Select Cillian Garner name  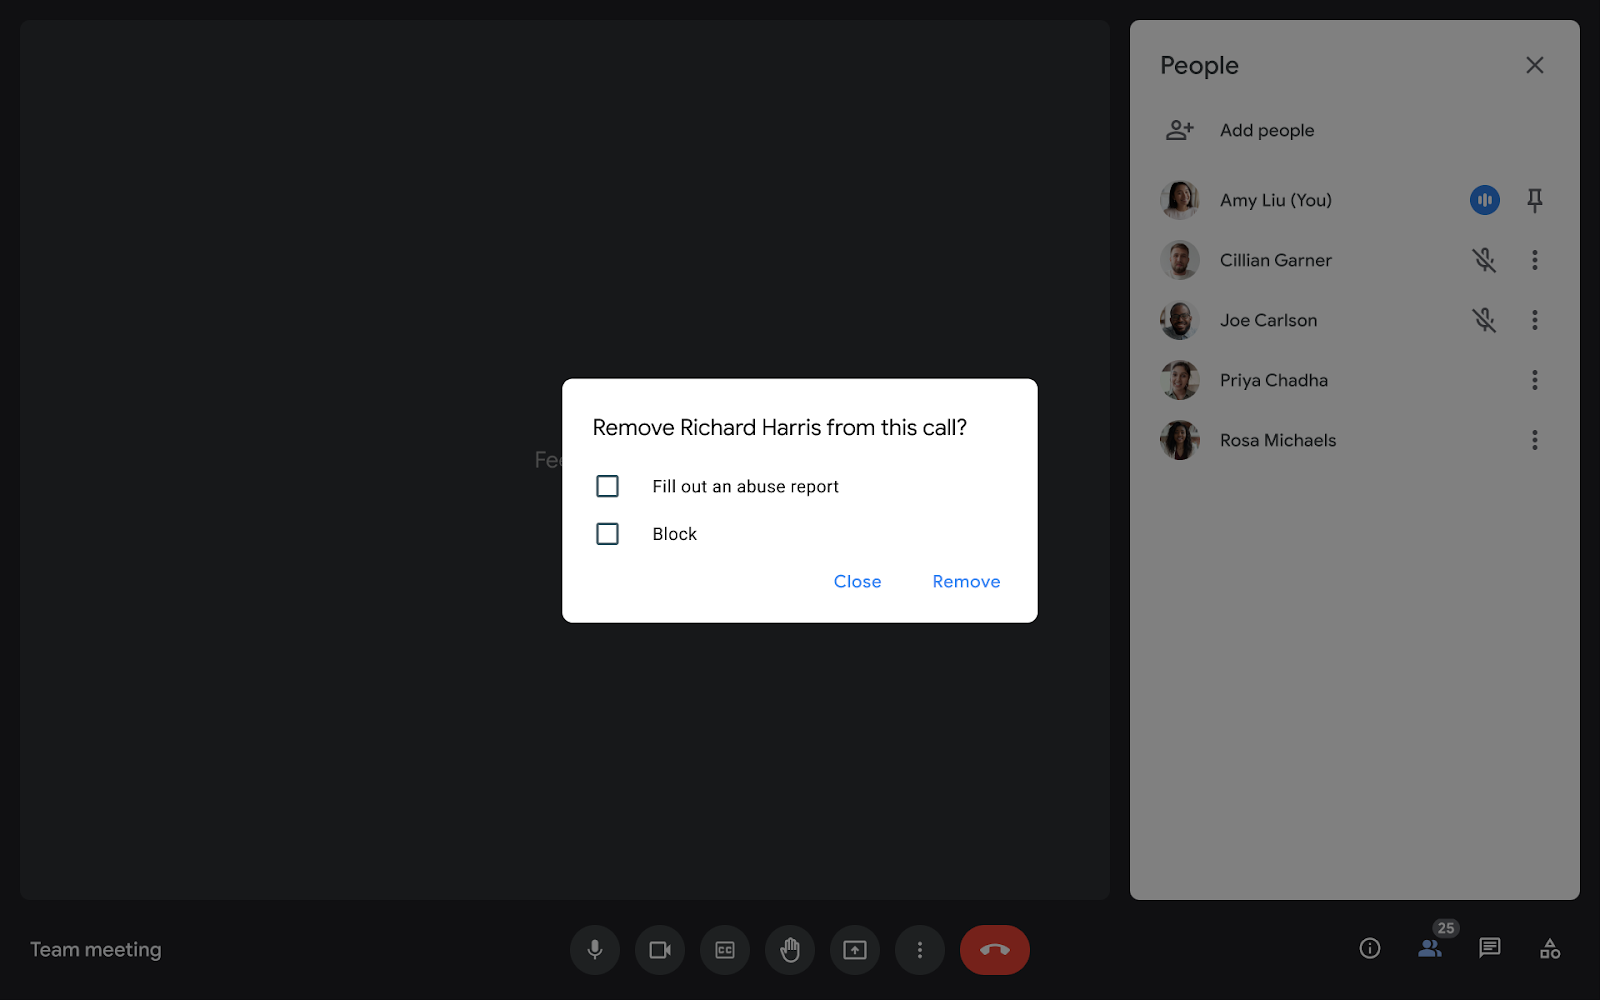pyautogui.click(x=1276, y=260)
